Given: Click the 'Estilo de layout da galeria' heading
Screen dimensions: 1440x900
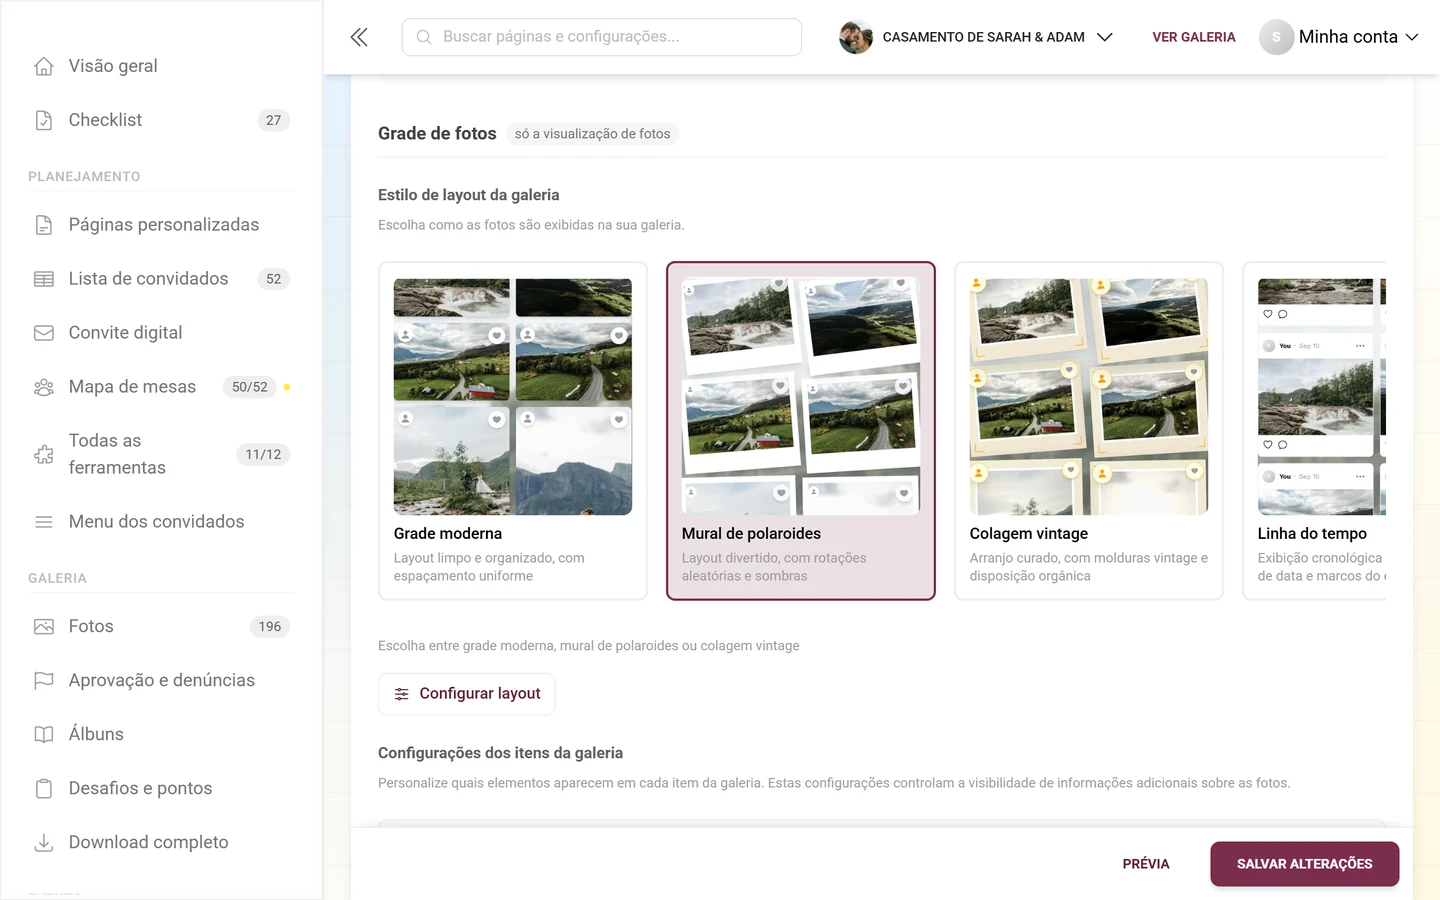Looking at the screenshot, I should [469, 195].
